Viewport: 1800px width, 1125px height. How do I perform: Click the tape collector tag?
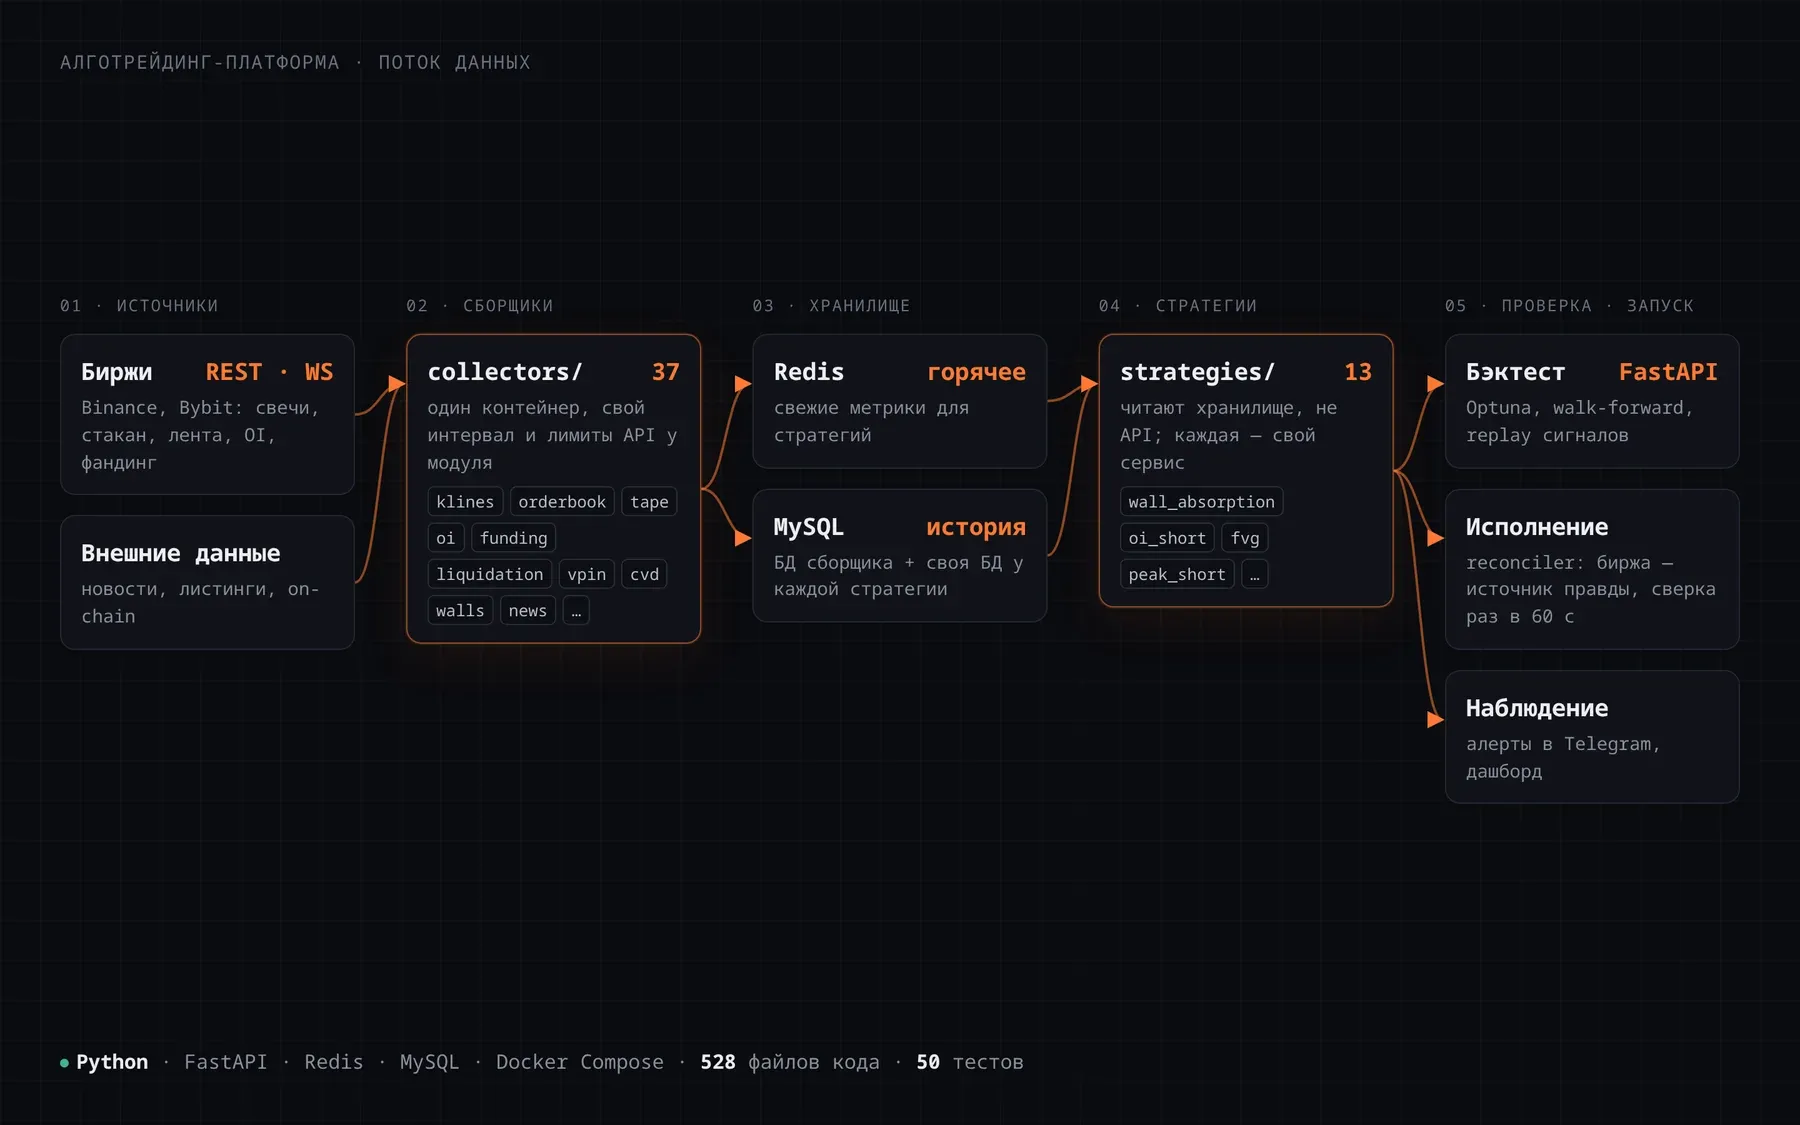click(649, 502)
